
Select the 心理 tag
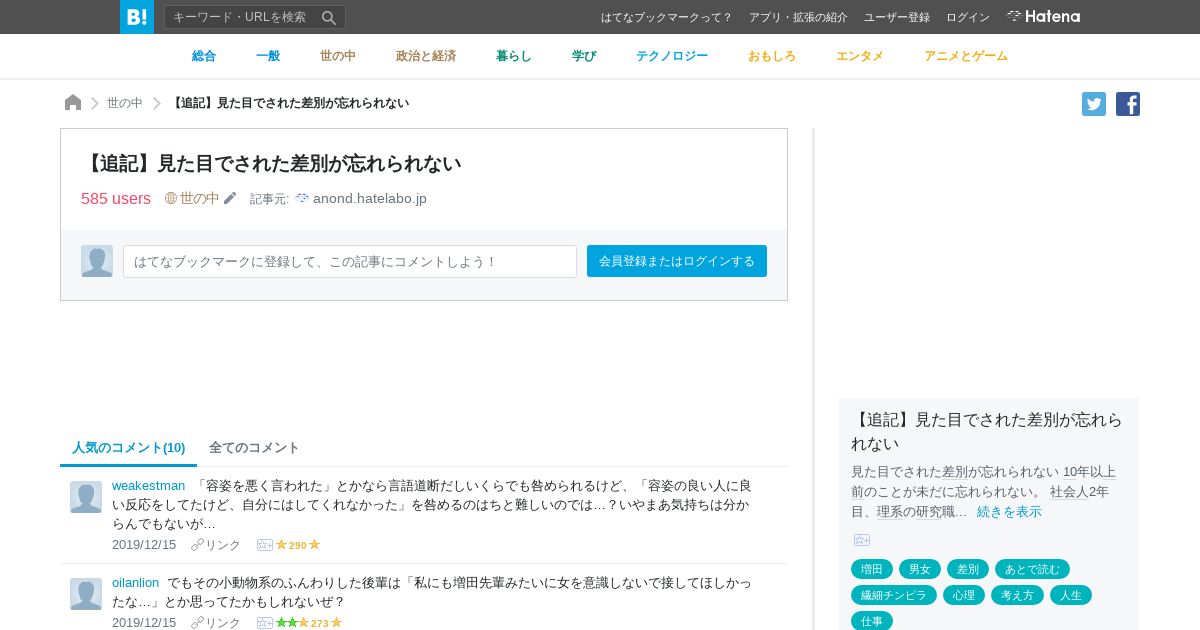point(964,595)
